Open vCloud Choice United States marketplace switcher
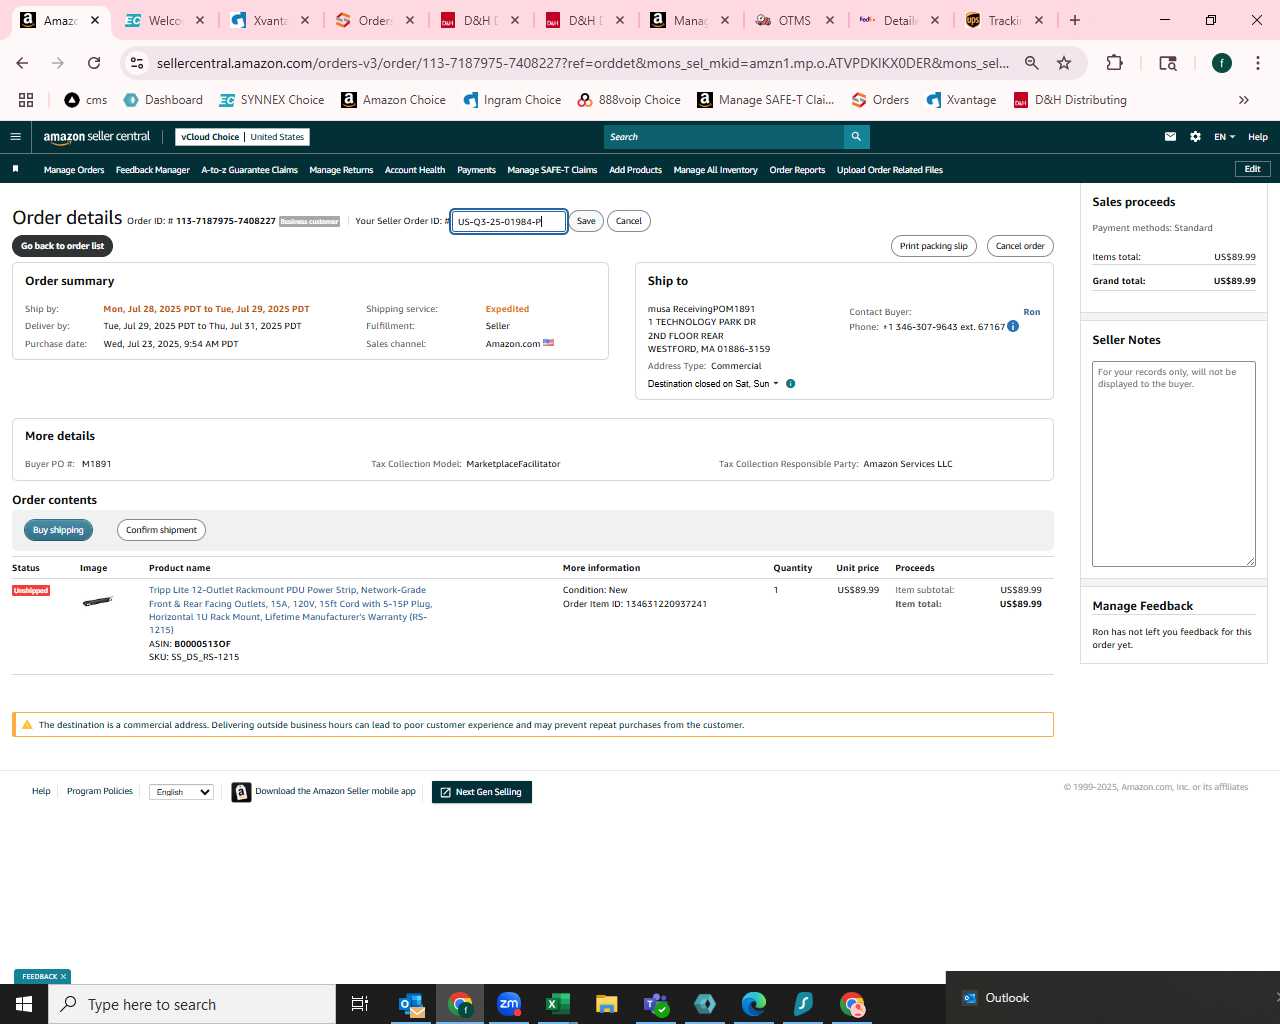Image resolution: width=1280 pixels, height=1024 pixels. click(x=243, y=137)
